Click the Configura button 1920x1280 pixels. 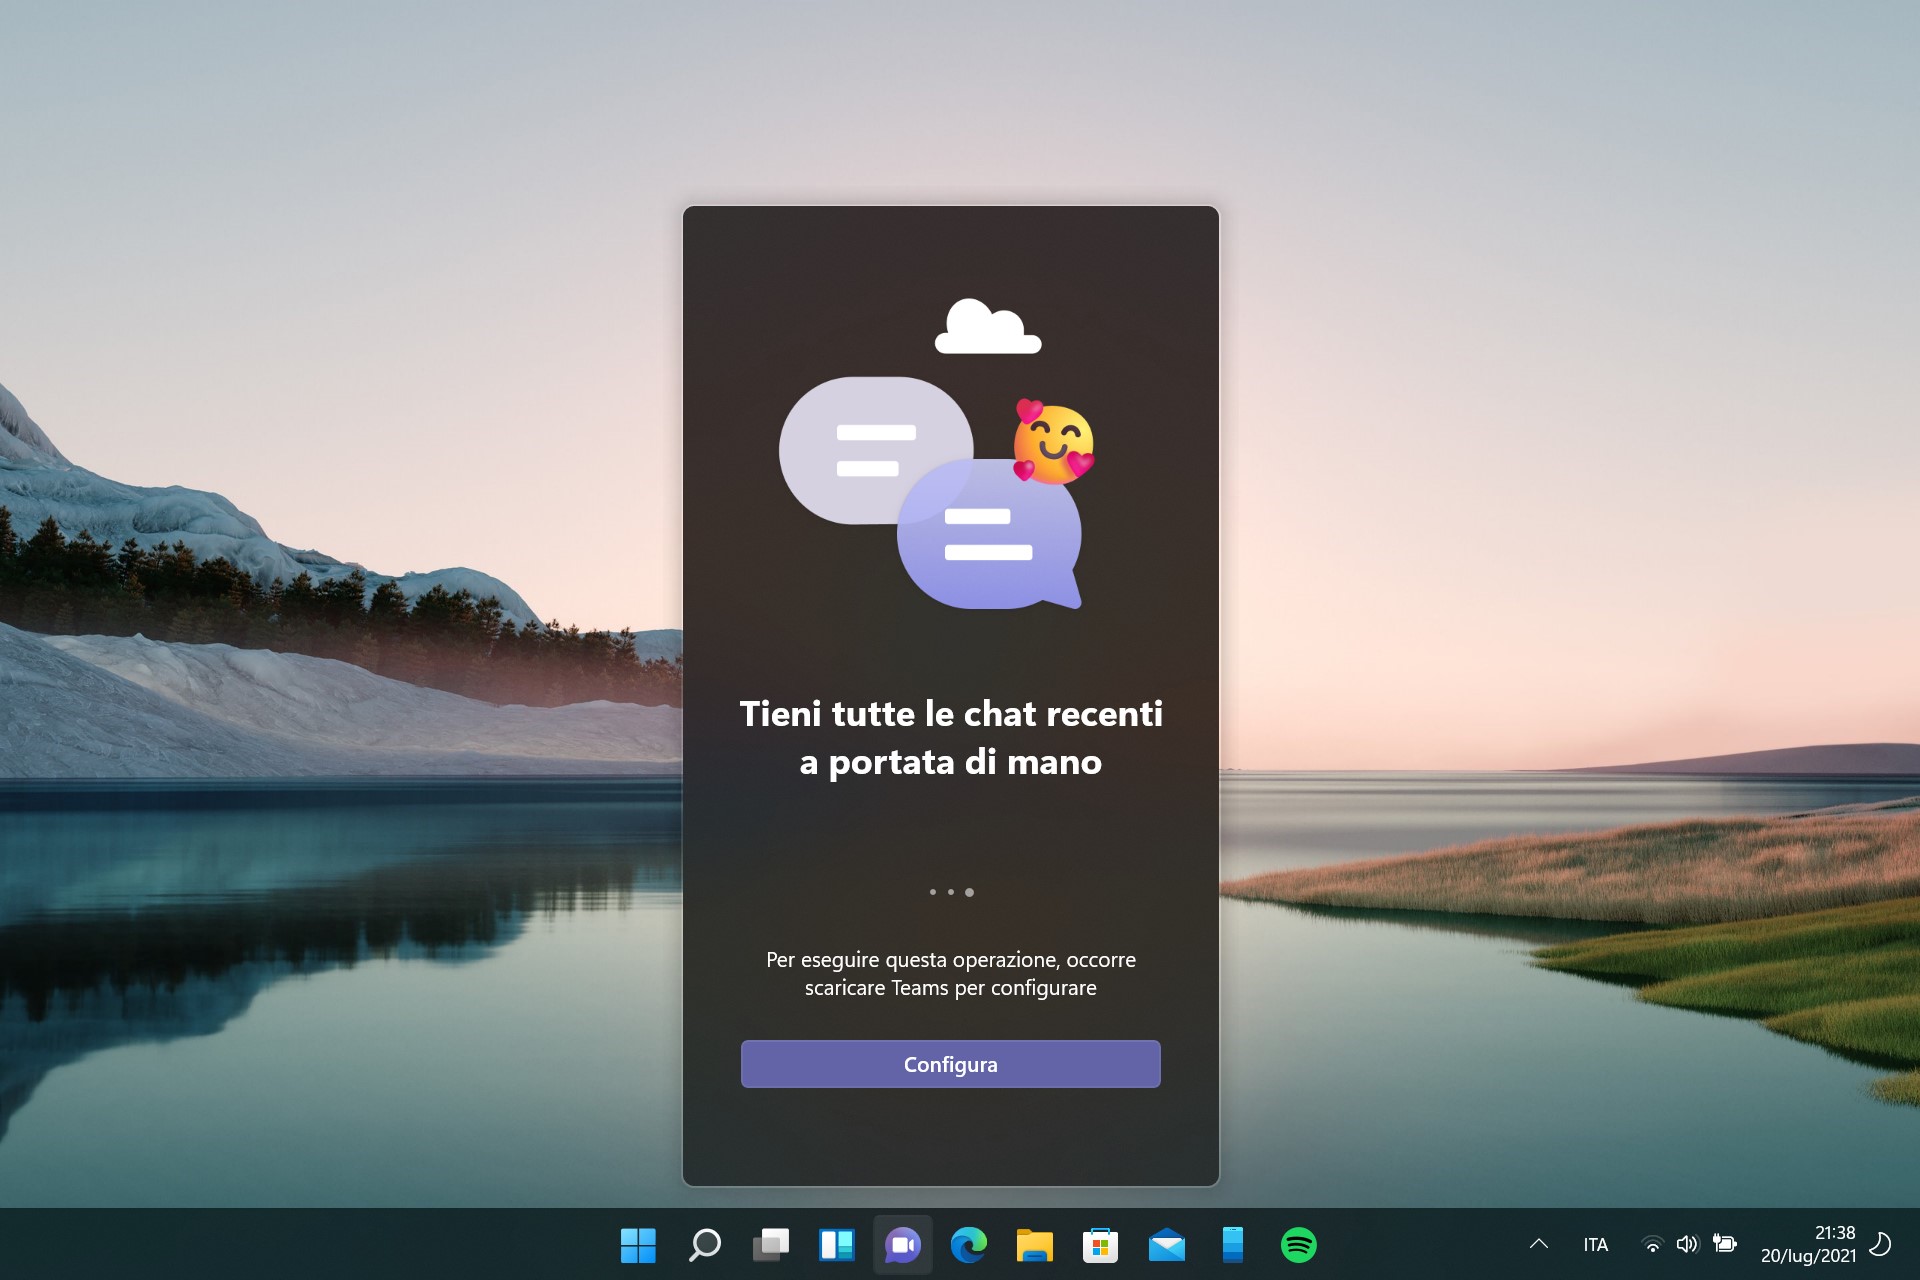pos(950,1064)
